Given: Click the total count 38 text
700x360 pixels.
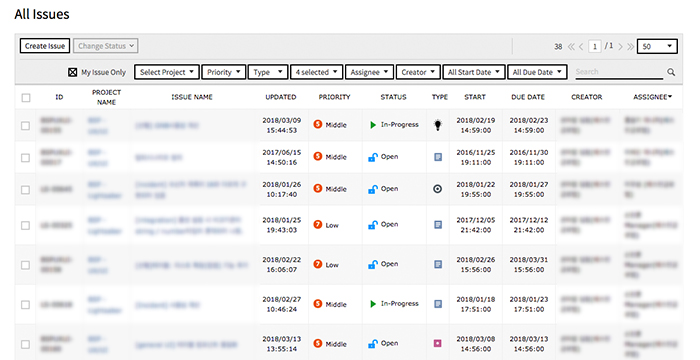Looking at the screenshot, I should (x=558, y=46).
